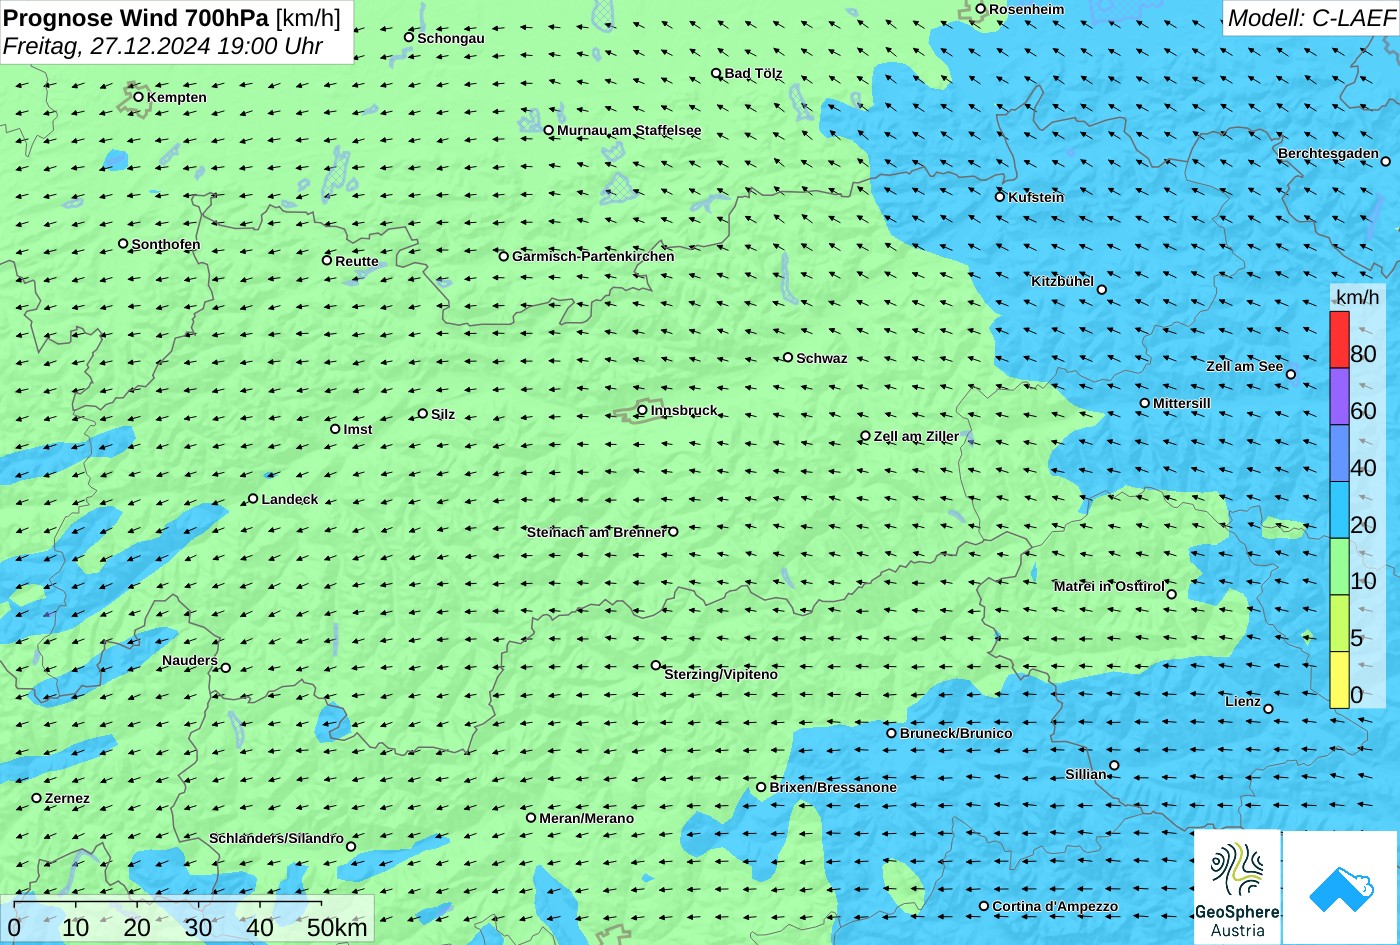Screen dimensions: 1400x945
Task: Select the Kufstein location marker circle
Action: (1000, 197)
